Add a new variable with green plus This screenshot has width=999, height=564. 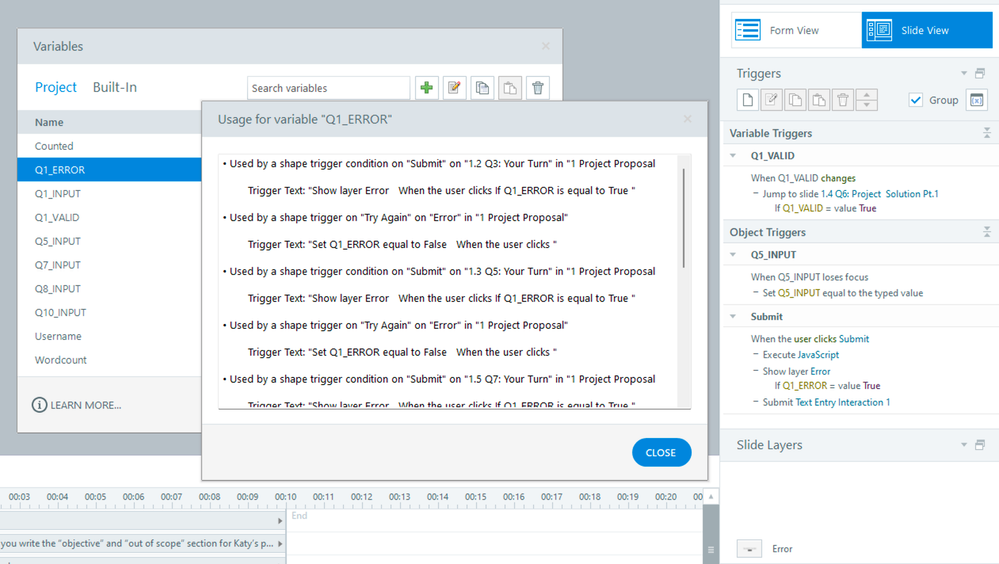pyautogui.click(x=427, y=88)
